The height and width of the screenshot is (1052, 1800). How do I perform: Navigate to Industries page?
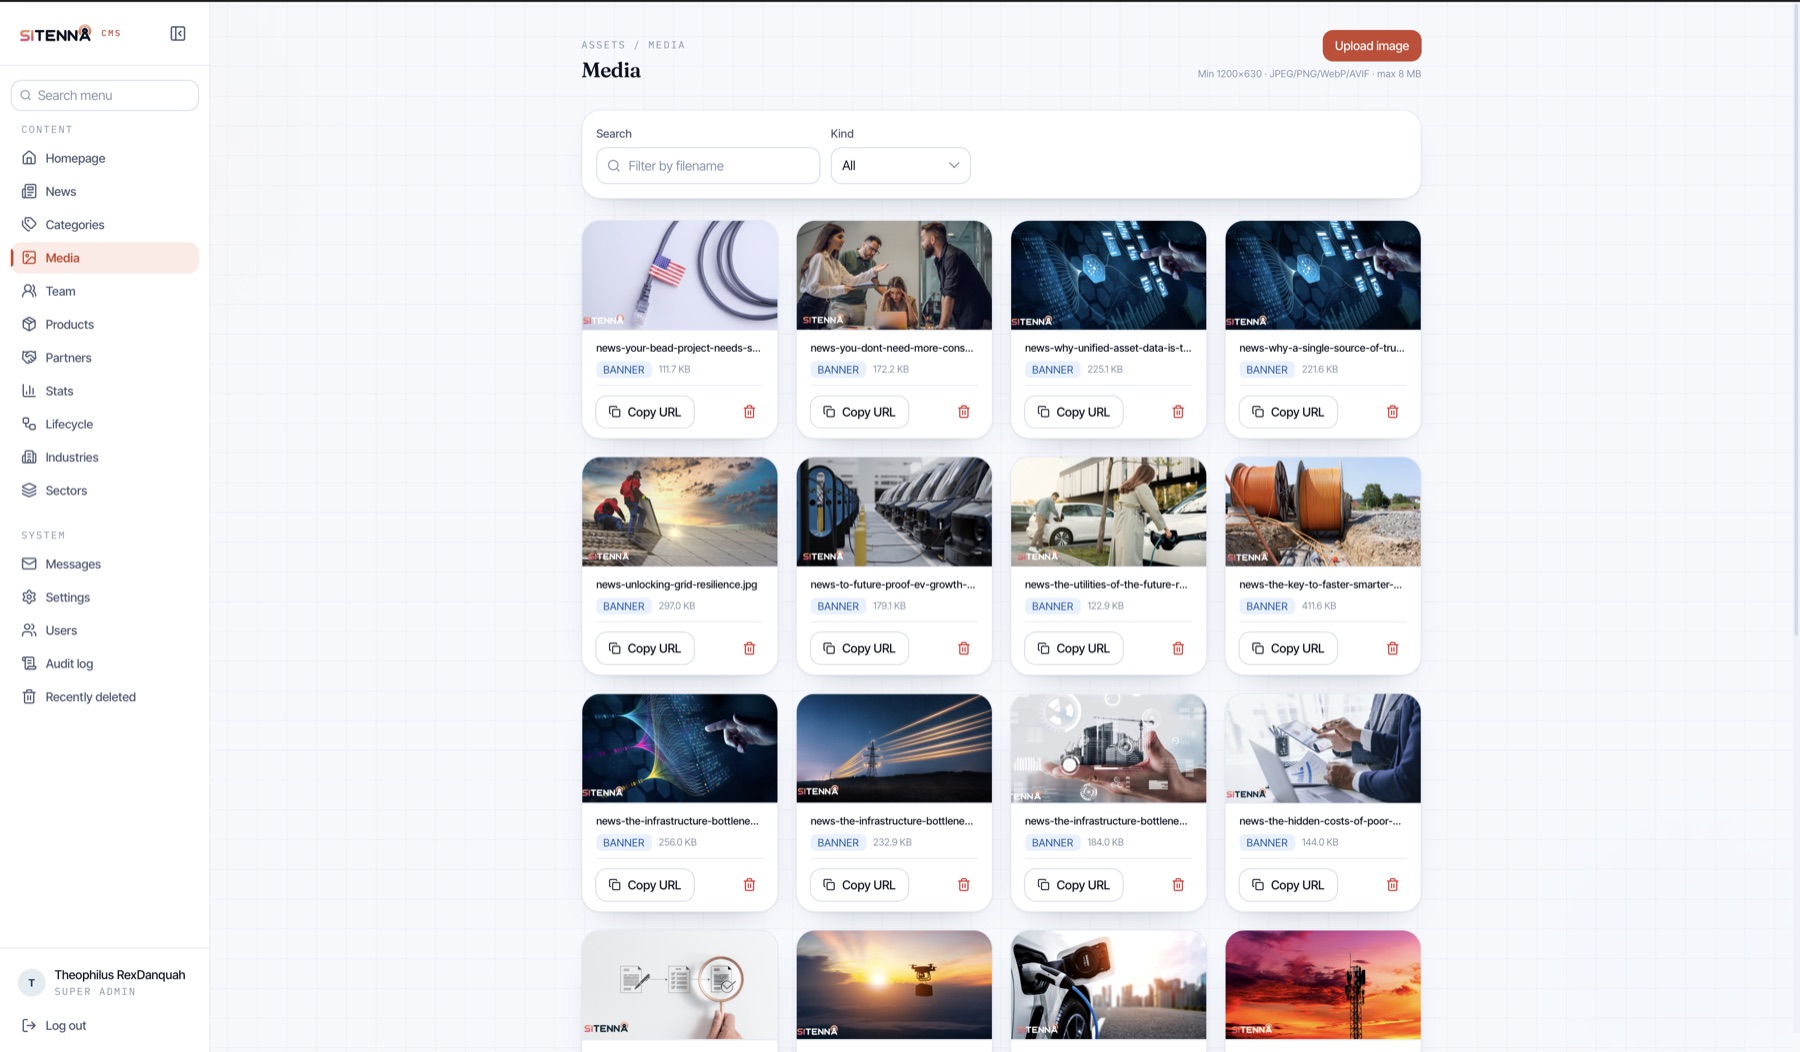pyautogui.click(x=105, y=457)
